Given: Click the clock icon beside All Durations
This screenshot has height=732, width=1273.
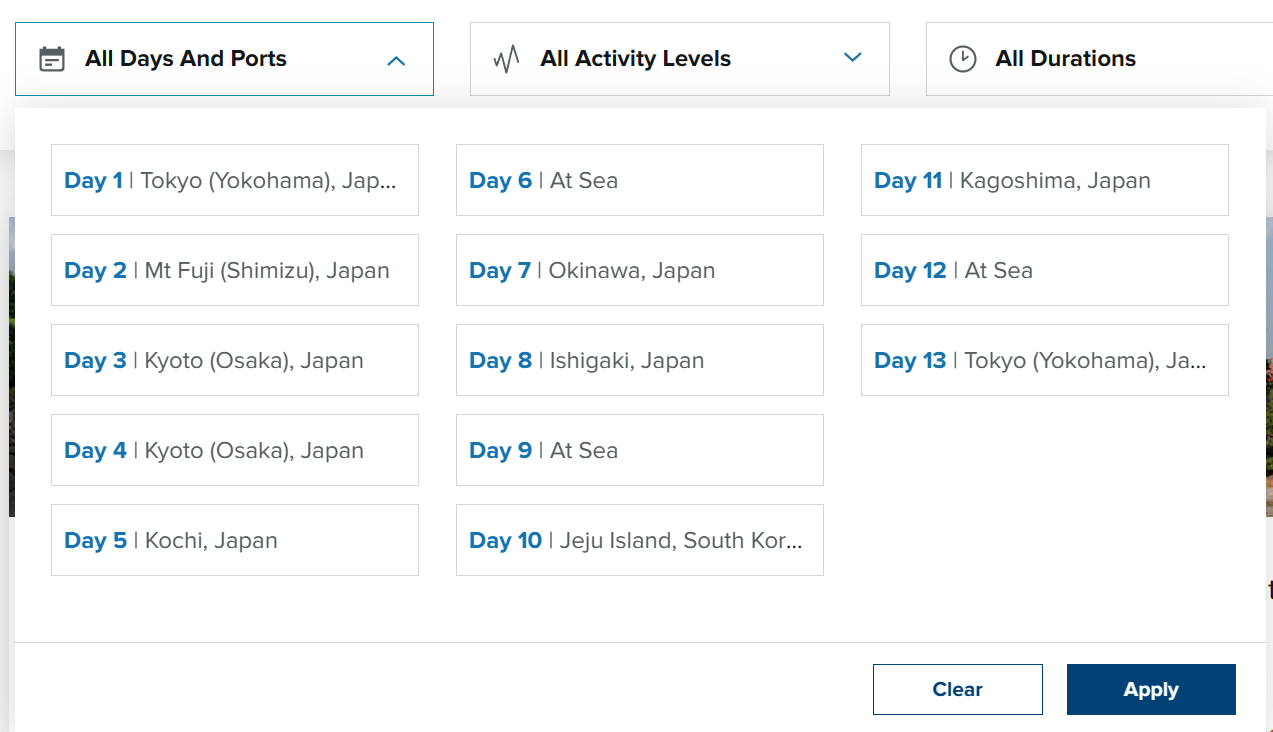Looking at the screenshot, I should 962,59.
